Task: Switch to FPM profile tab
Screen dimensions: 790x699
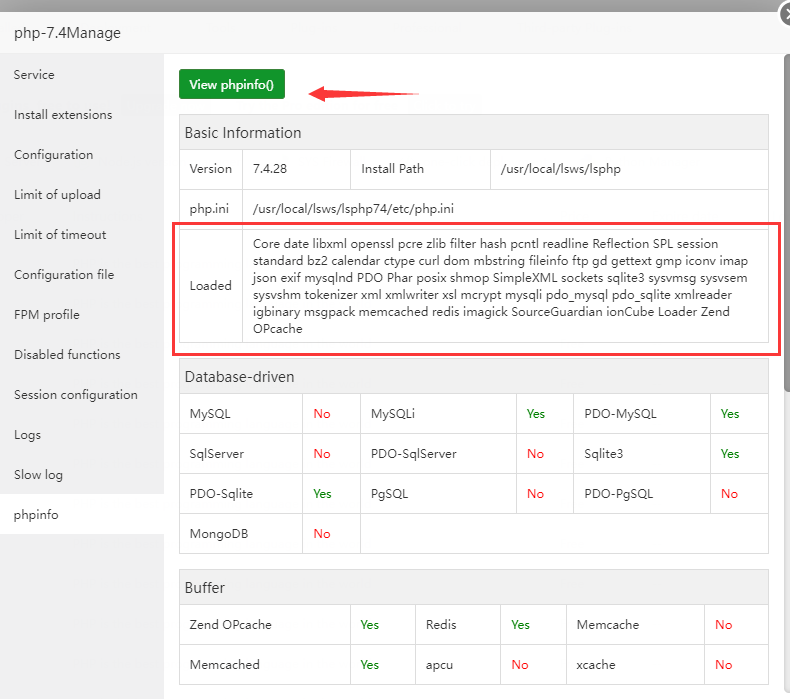Action: point(47,315)
